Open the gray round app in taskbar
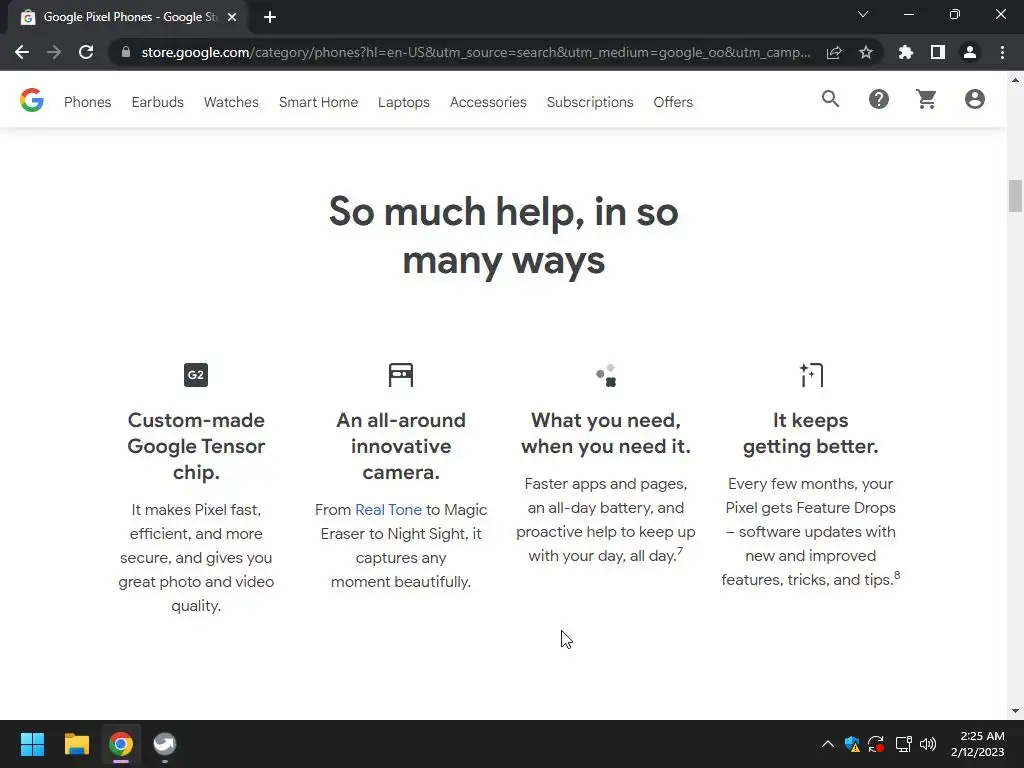This screenshot has height=768, width=1024. point(165,744)
